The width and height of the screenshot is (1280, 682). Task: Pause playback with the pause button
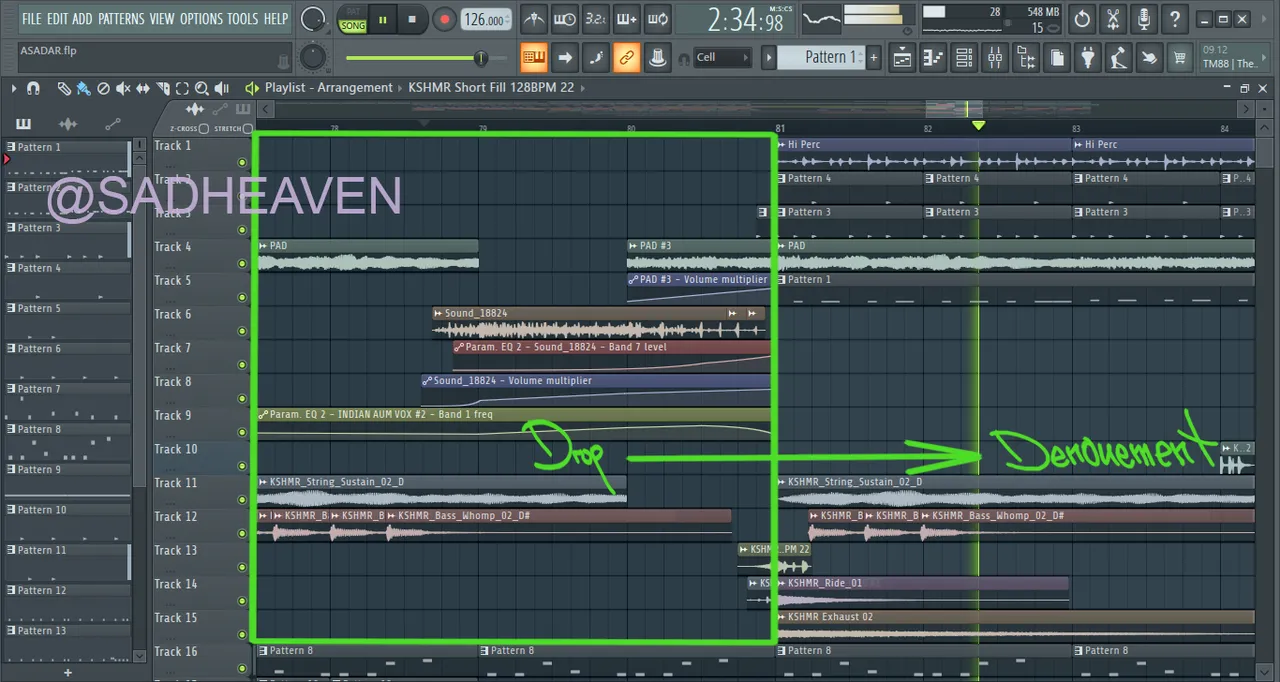pyautogui.click(x=383, y=19)
